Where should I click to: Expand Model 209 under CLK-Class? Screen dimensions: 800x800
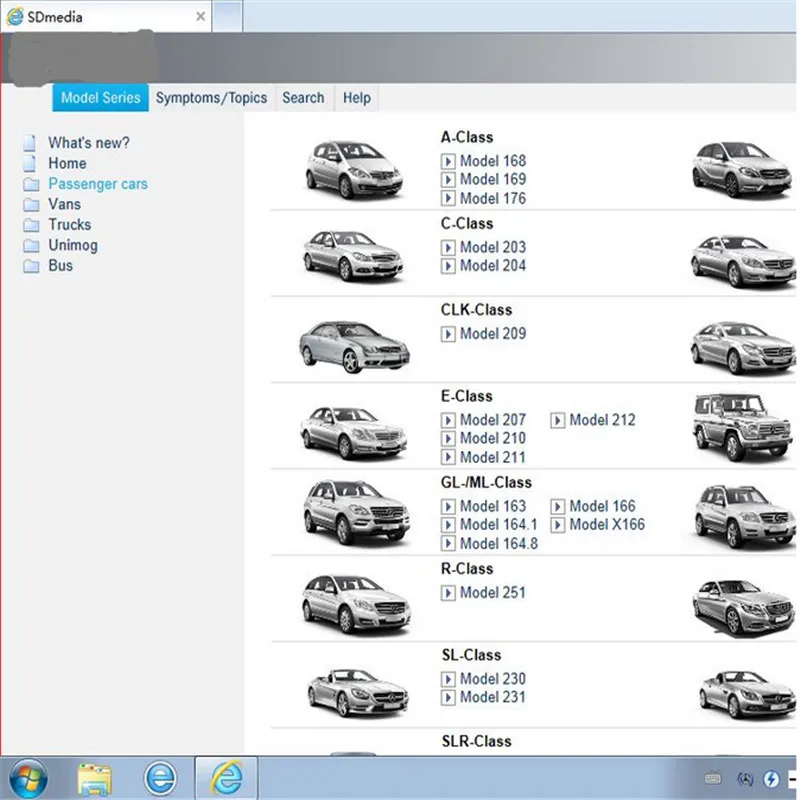coord(493,334)
